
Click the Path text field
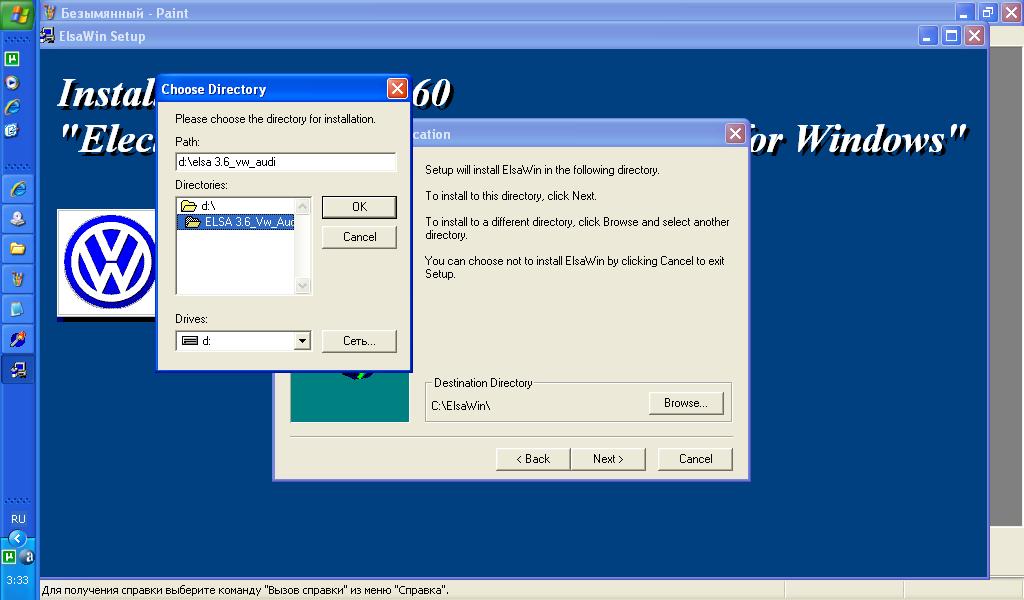285,161
